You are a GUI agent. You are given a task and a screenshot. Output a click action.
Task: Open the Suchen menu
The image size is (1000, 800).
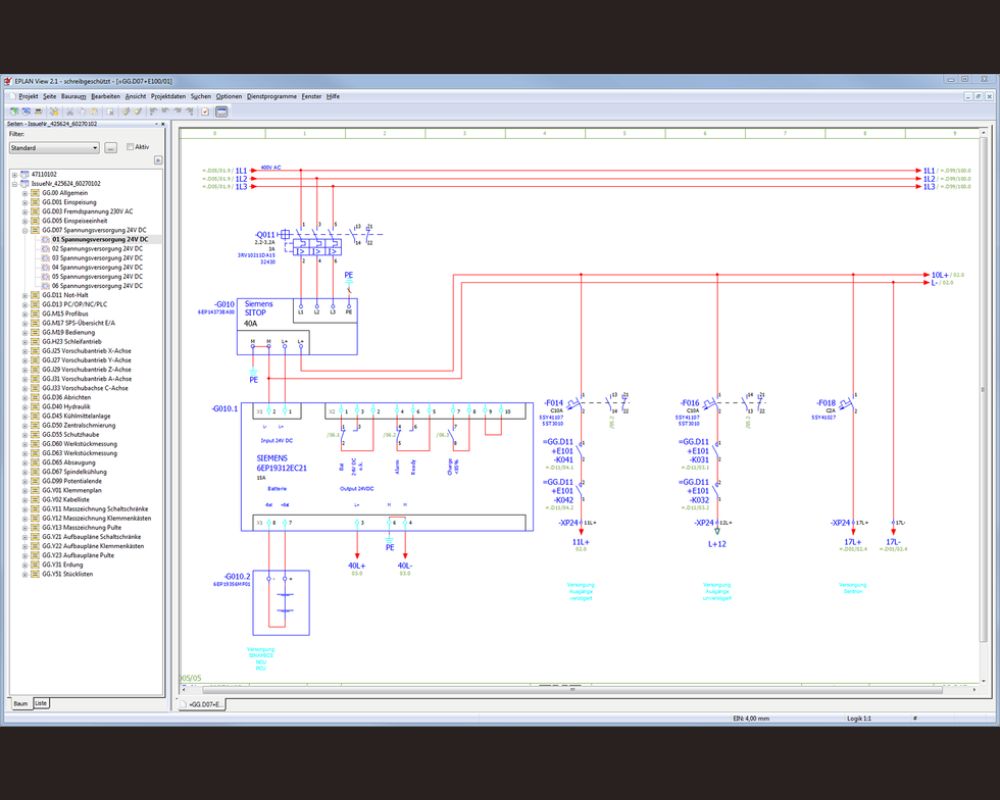pos(199,96)
